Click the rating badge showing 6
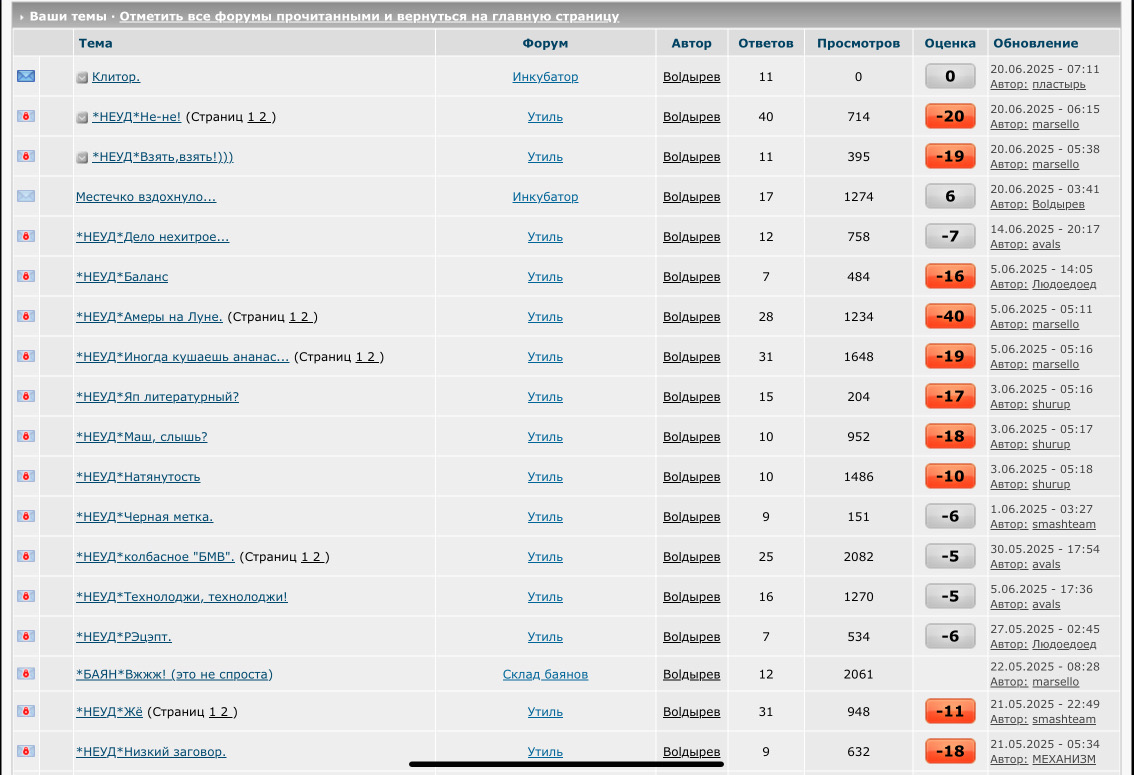The image size is (1134, 775). (x=950, y=196)
